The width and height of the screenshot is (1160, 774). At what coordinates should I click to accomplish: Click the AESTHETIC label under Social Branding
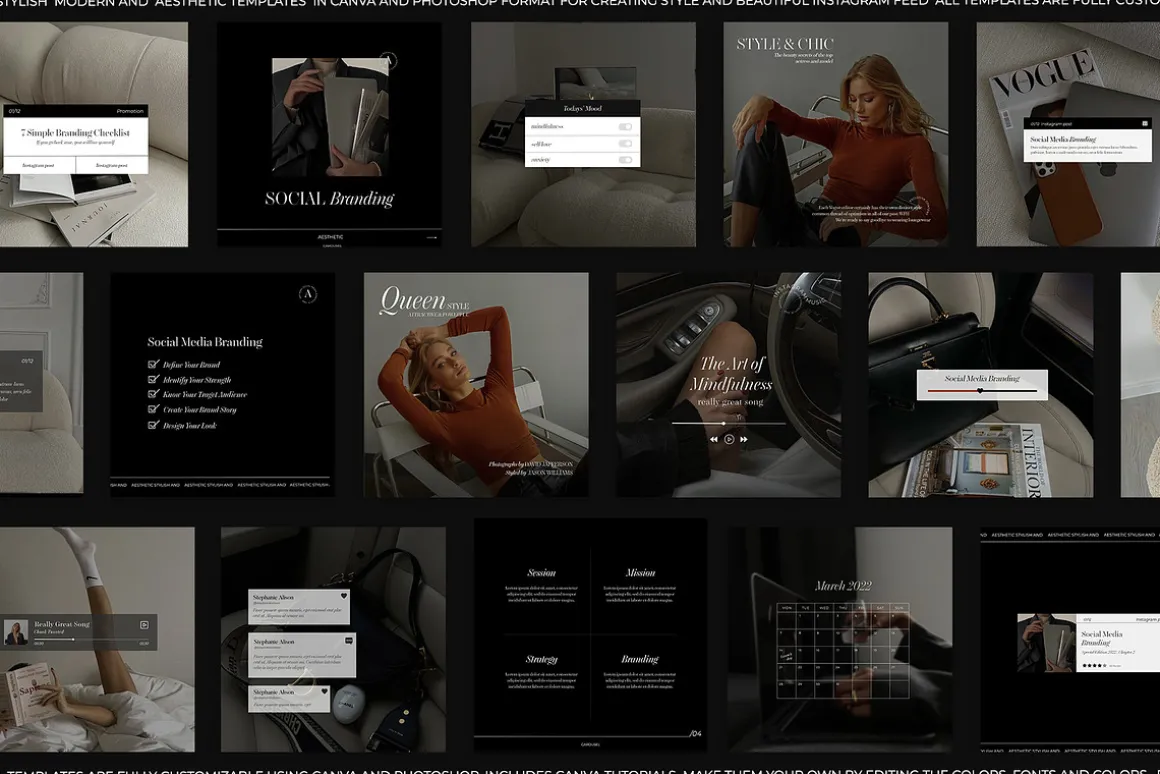pos(330,238)
